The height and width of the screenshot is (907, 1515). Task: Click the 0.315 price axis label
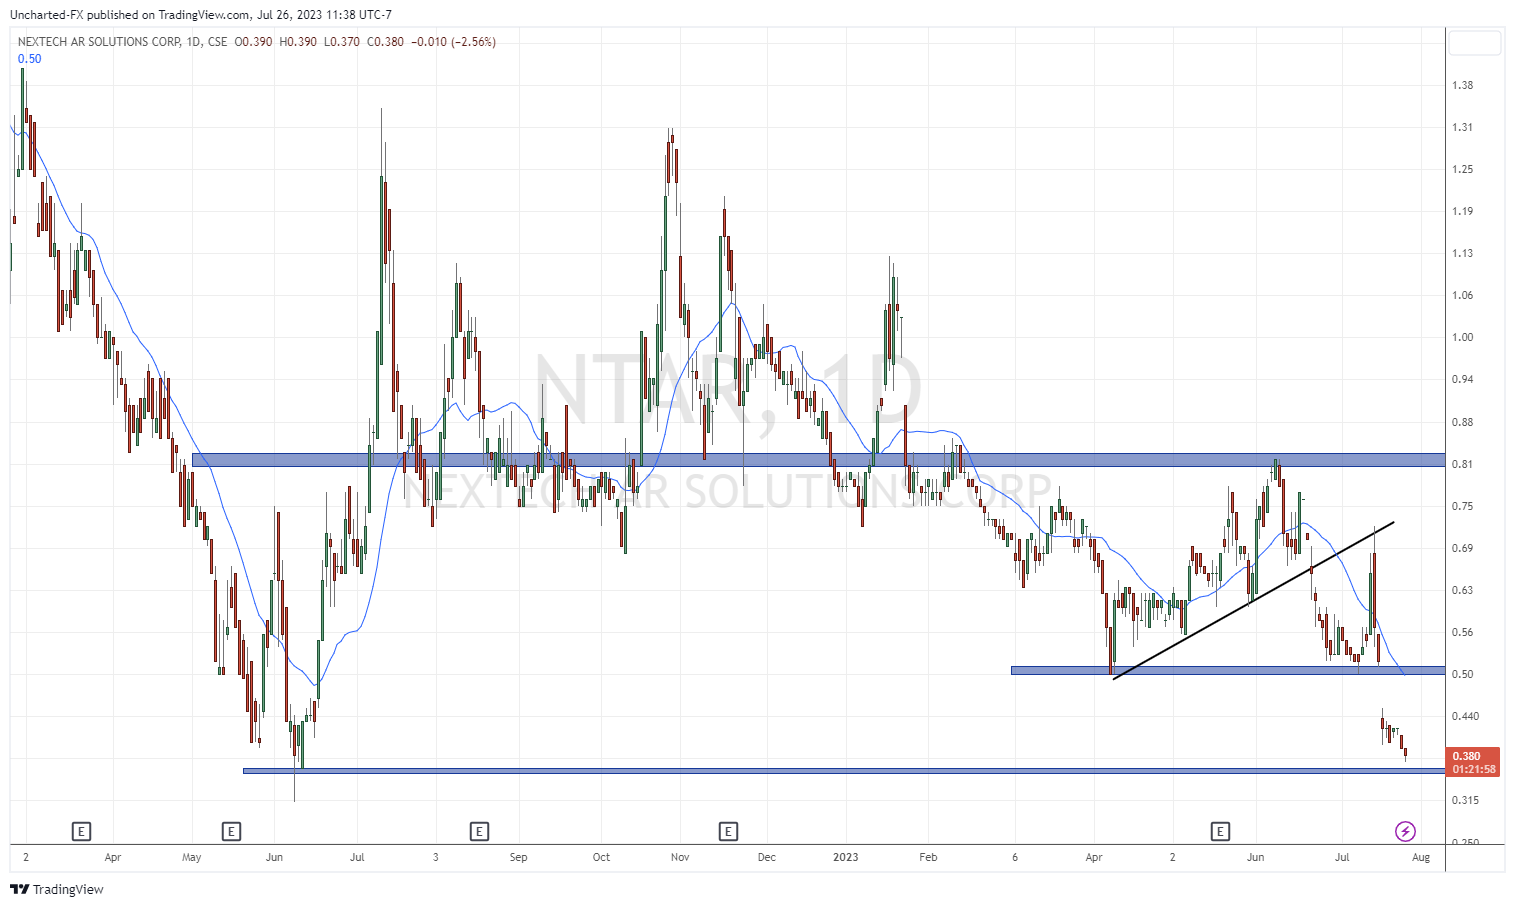coord(1466,800)
